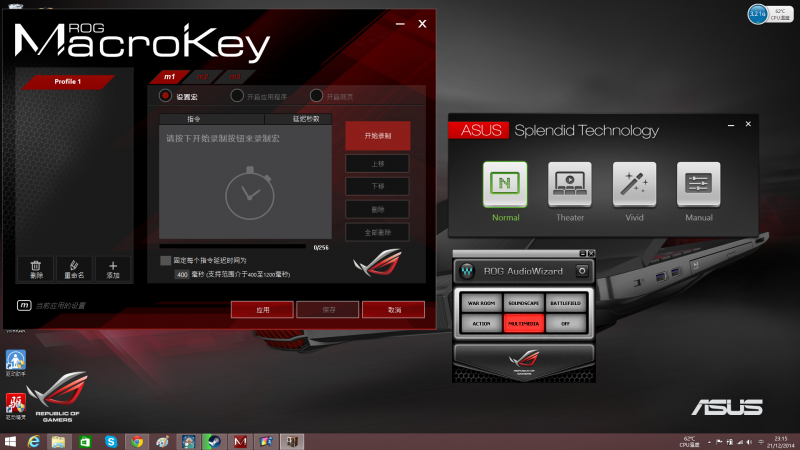Click the AudioWizard waves logo icon
This screenshot has width=800, height=450.
[467, 271]
